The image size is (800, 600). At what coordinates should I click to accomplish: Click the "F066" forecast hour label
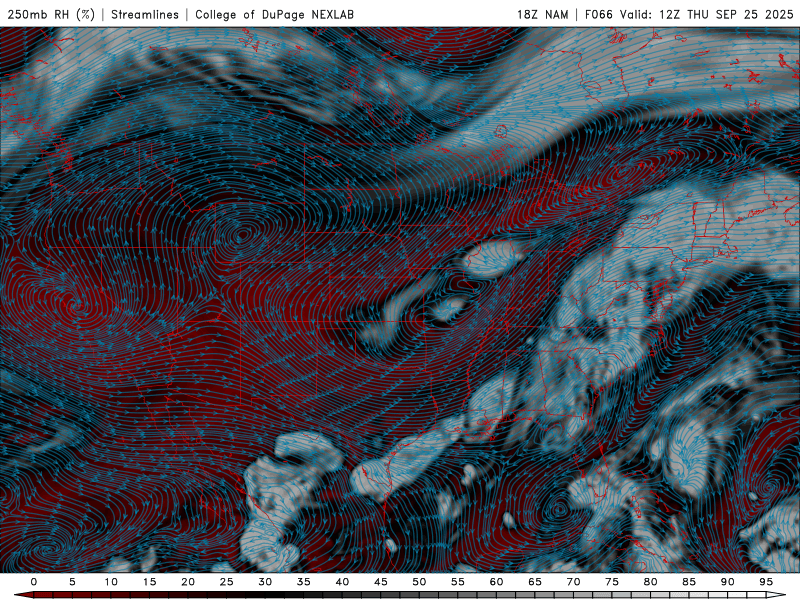[598, 14]
